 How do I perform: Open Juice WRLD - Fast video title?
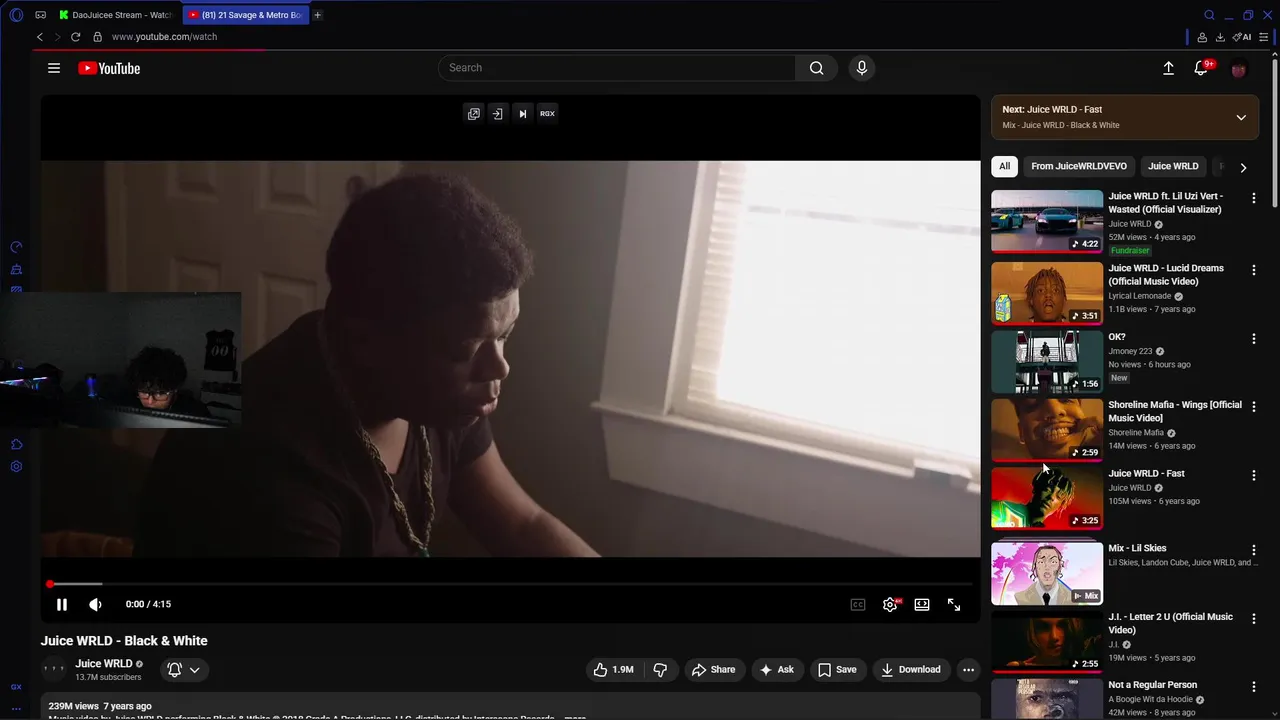[x=1146, y=474]
